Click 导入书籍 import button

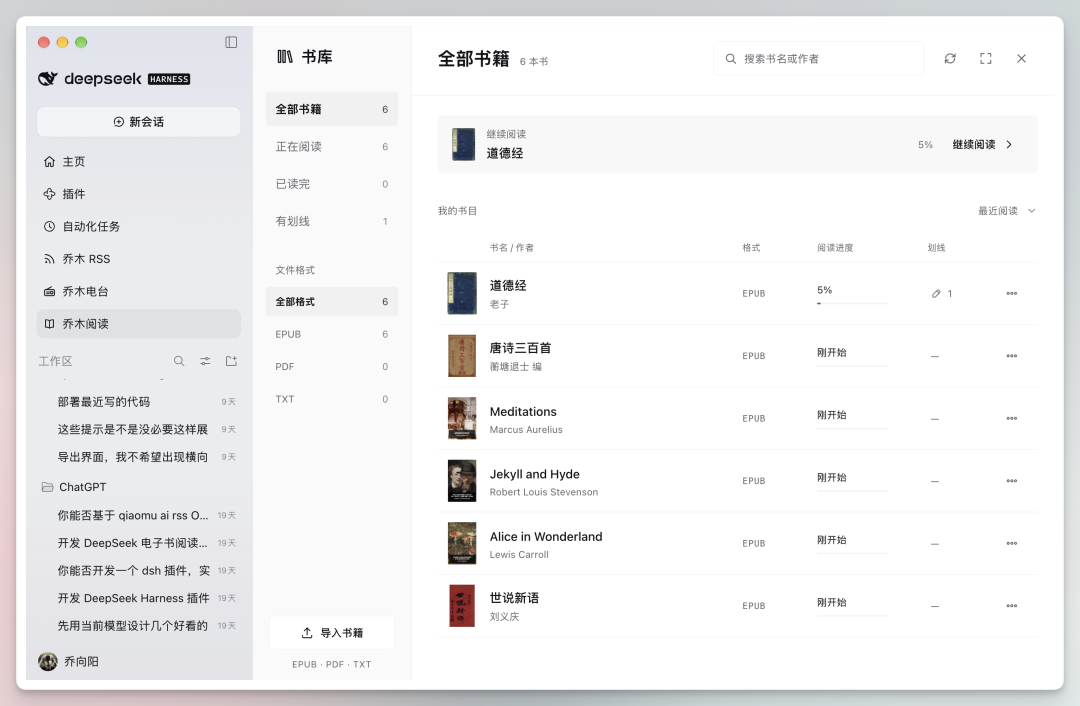point(331,632)
